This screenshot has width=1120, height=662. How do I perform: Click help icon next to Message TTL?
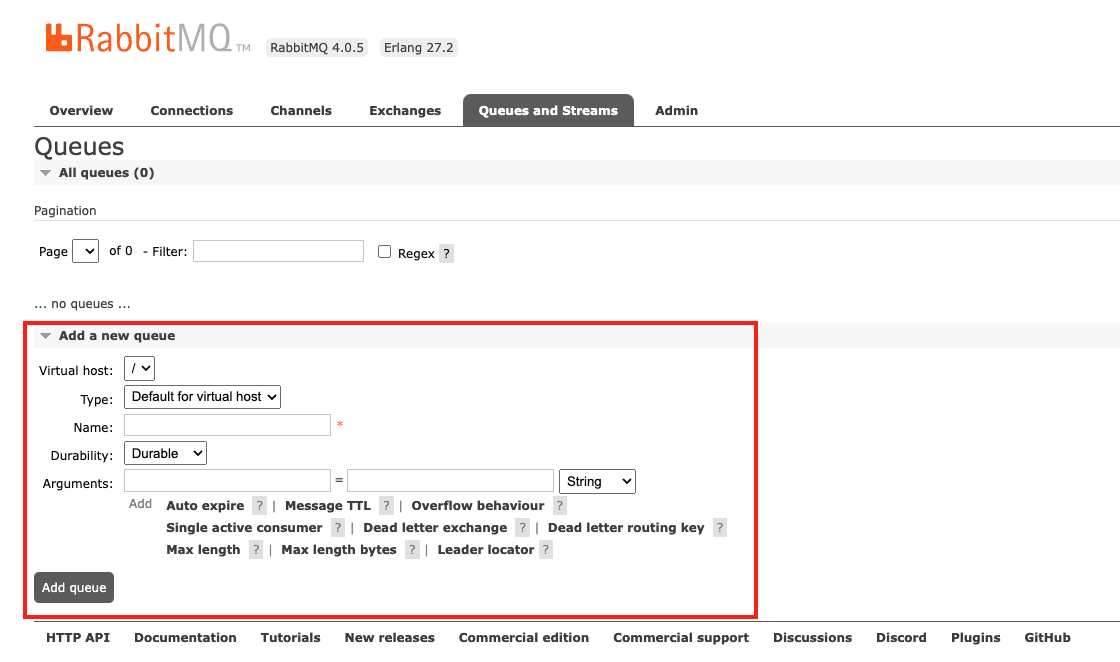386,506
